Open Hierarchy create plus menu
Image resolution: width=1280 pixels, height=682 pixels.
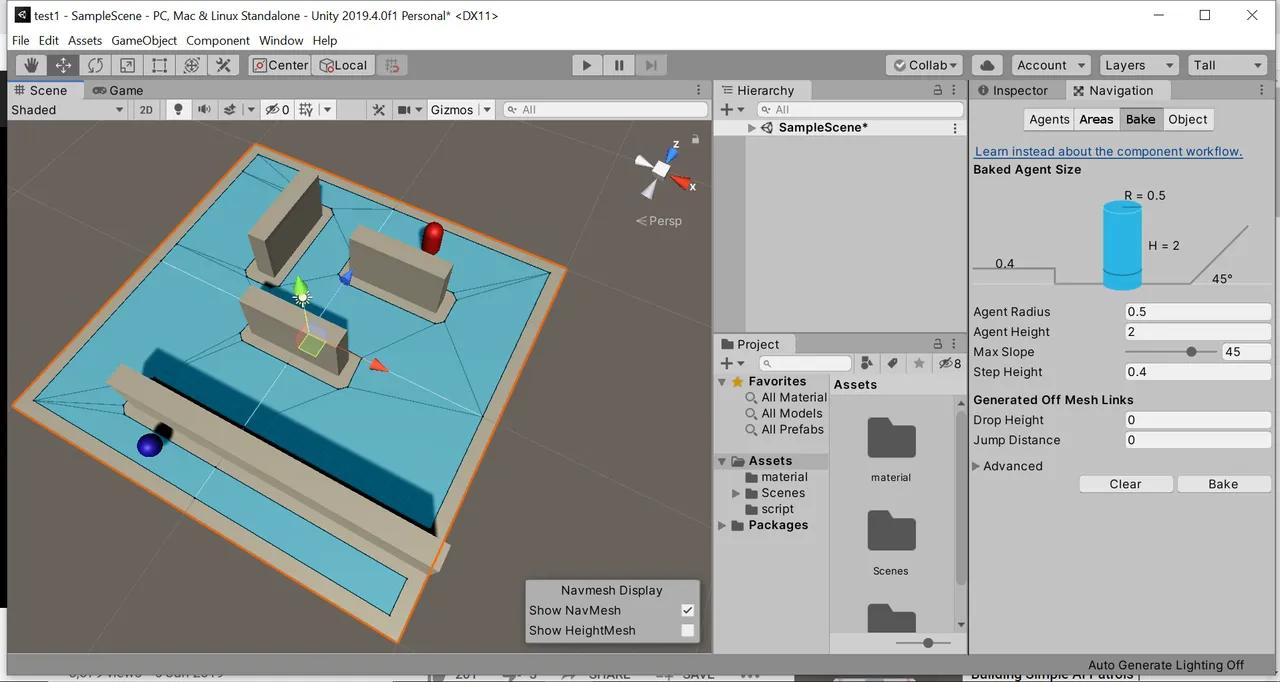tap(732, 110)
